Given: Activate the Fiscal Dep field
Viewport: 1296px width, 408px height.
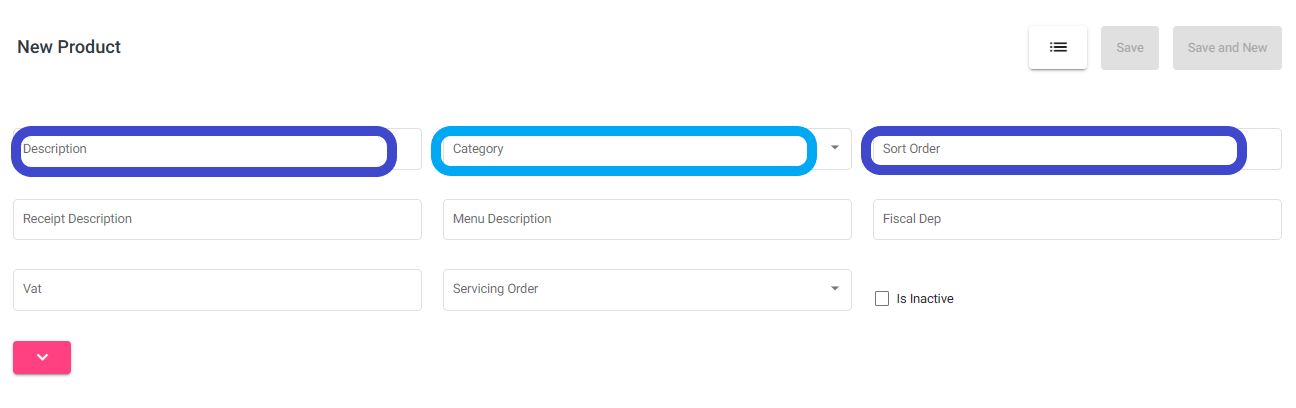Looking at the screenshot, I should point(1077,219).
